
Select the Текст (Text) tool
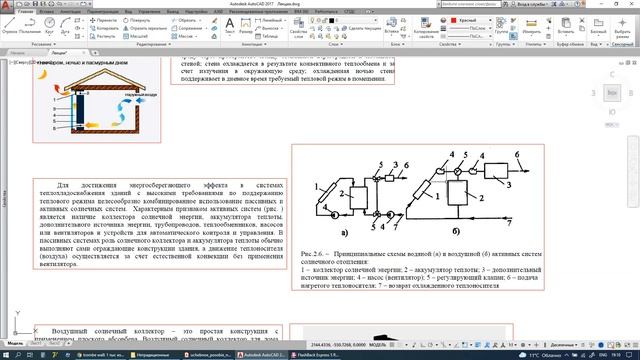point(230,26)
